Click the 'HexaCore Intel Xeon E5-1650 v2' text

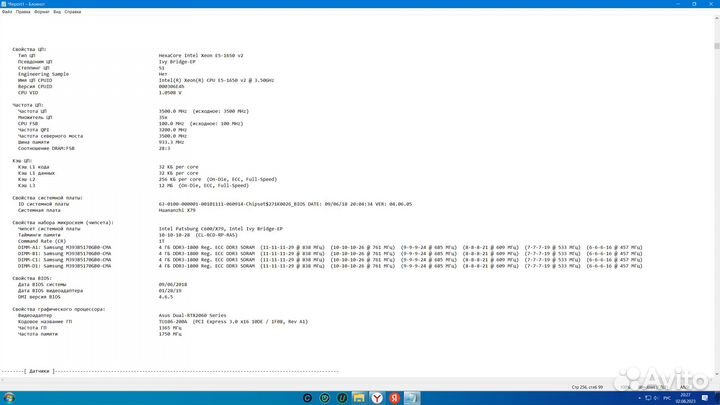201,56
